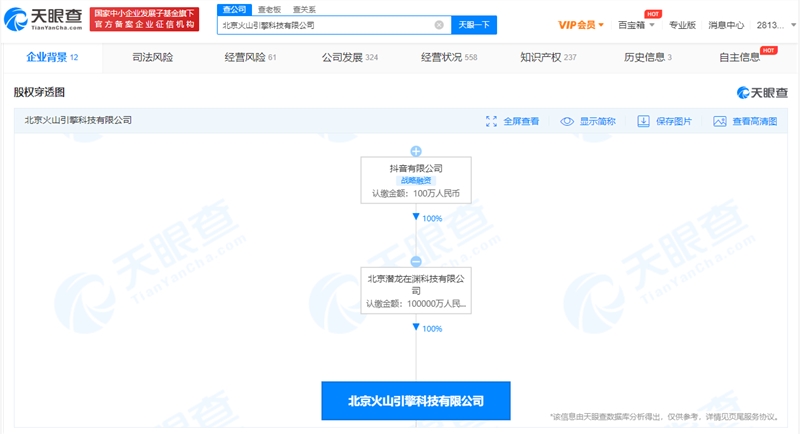Click the 专业版 link
800x434 pixels.
(682, 25)
